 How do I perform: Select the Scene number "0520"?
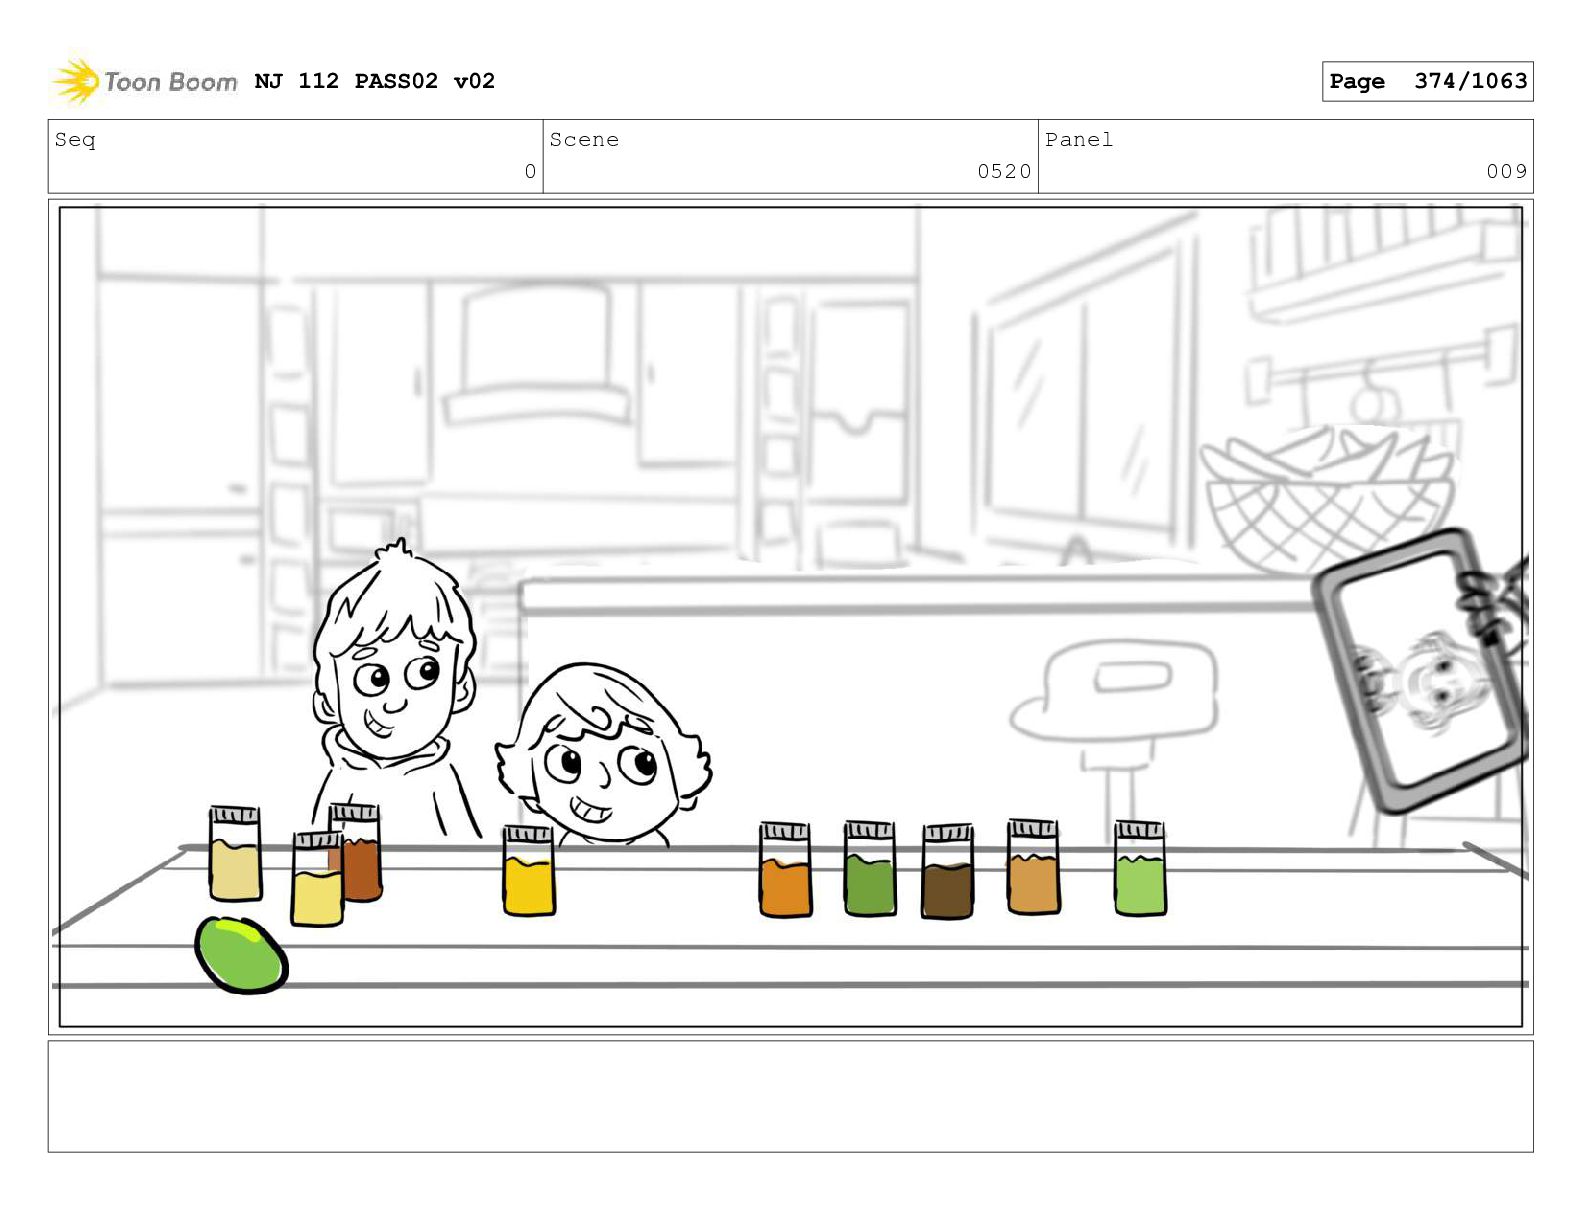click(x=1004, y=171)
